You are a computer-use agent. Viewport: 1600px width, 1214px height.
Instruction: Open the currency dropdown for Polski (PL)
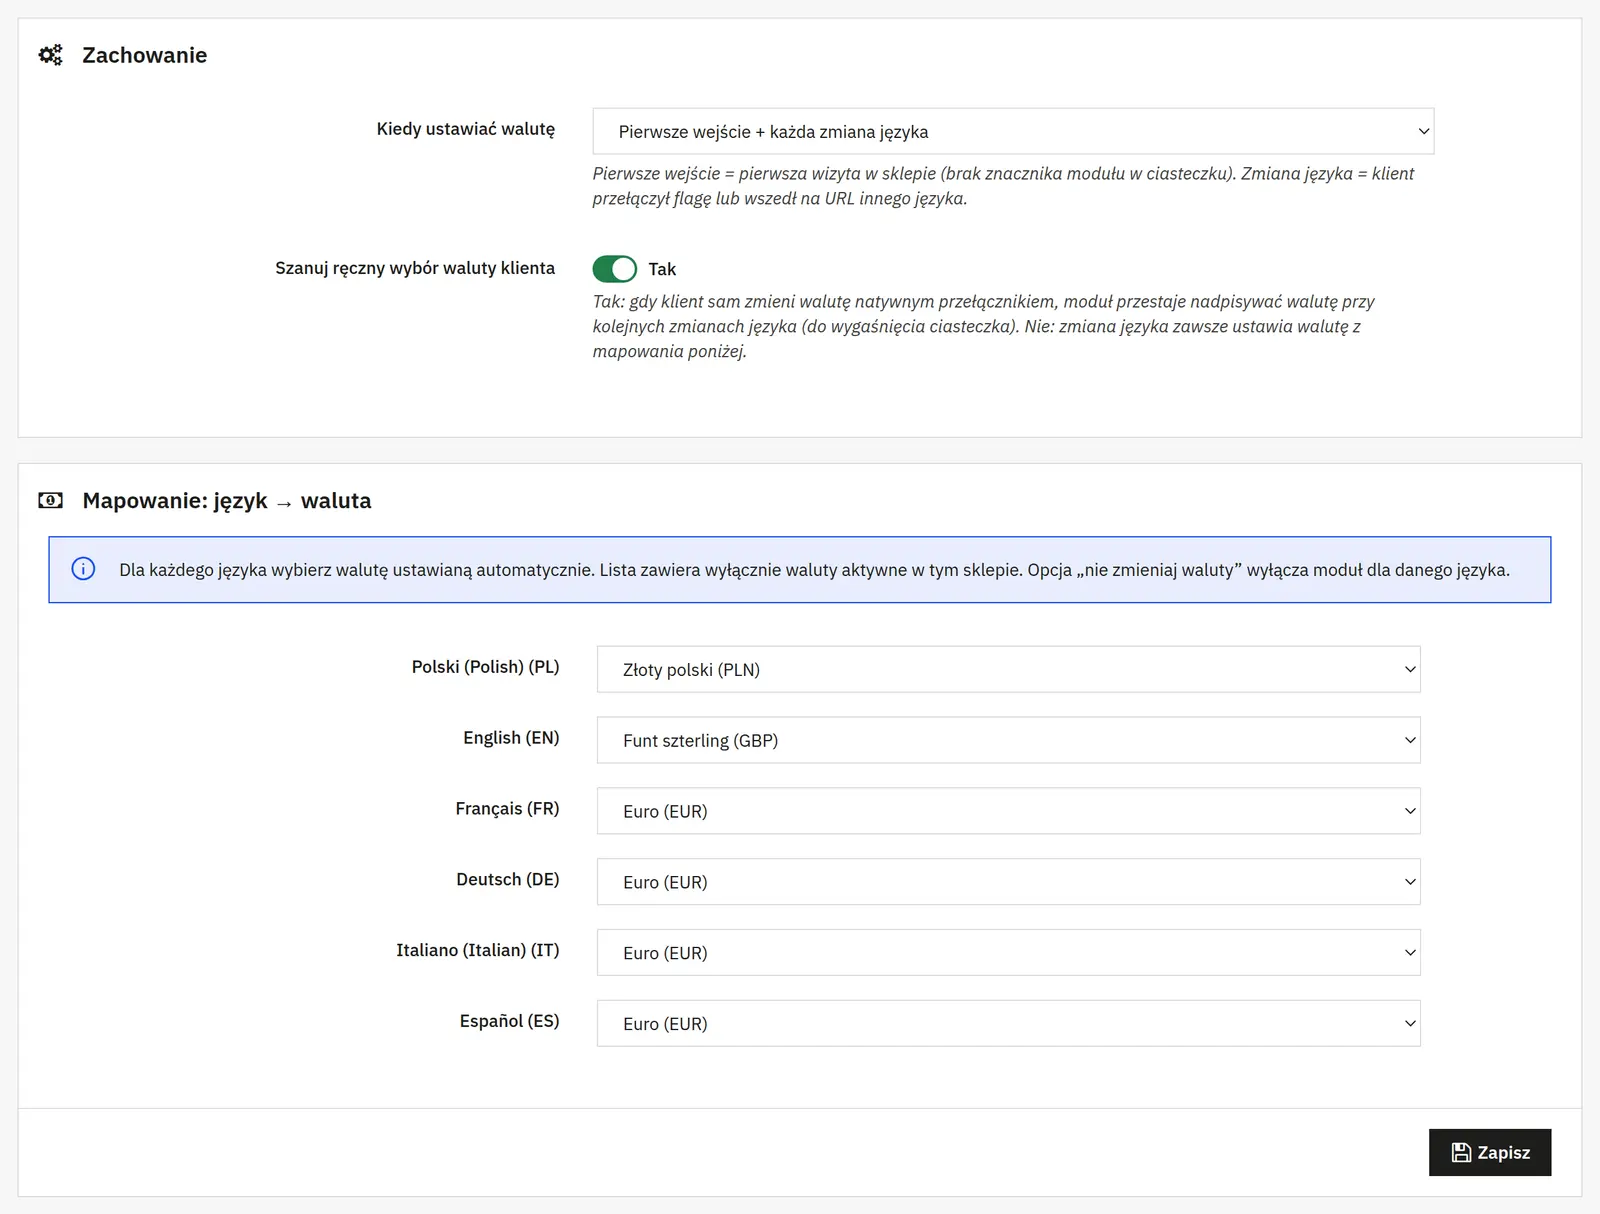pos(1008,669)
